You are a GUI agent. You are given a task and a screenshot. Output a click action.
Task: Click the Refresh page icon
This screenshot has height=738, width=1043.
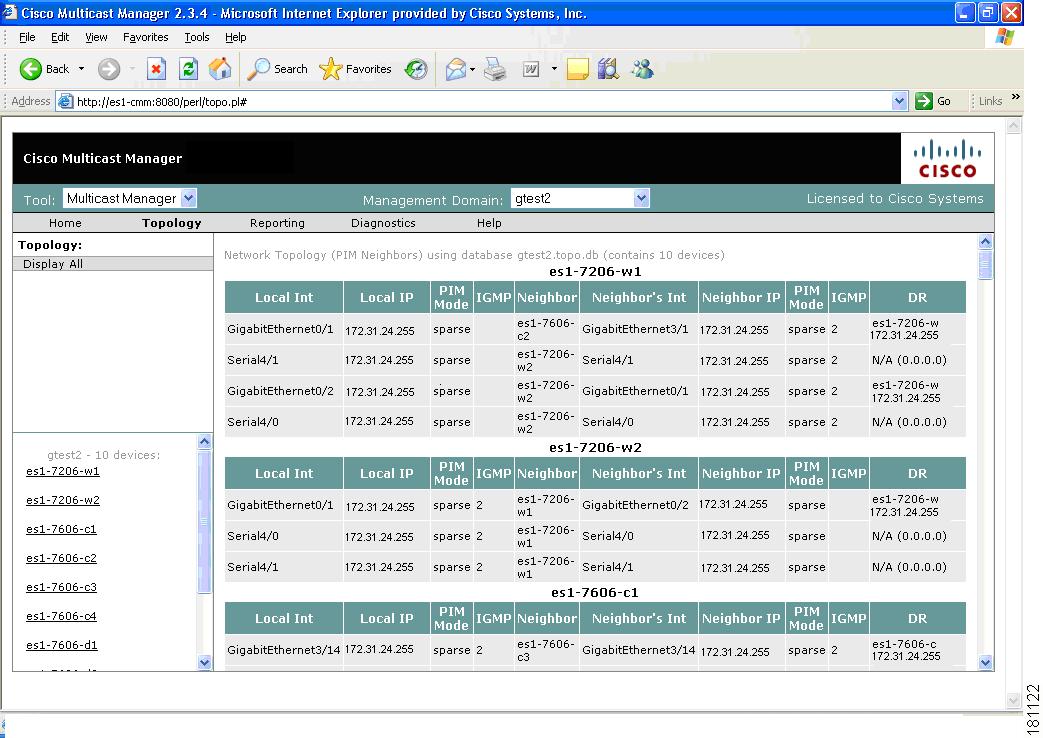(189, 69)
